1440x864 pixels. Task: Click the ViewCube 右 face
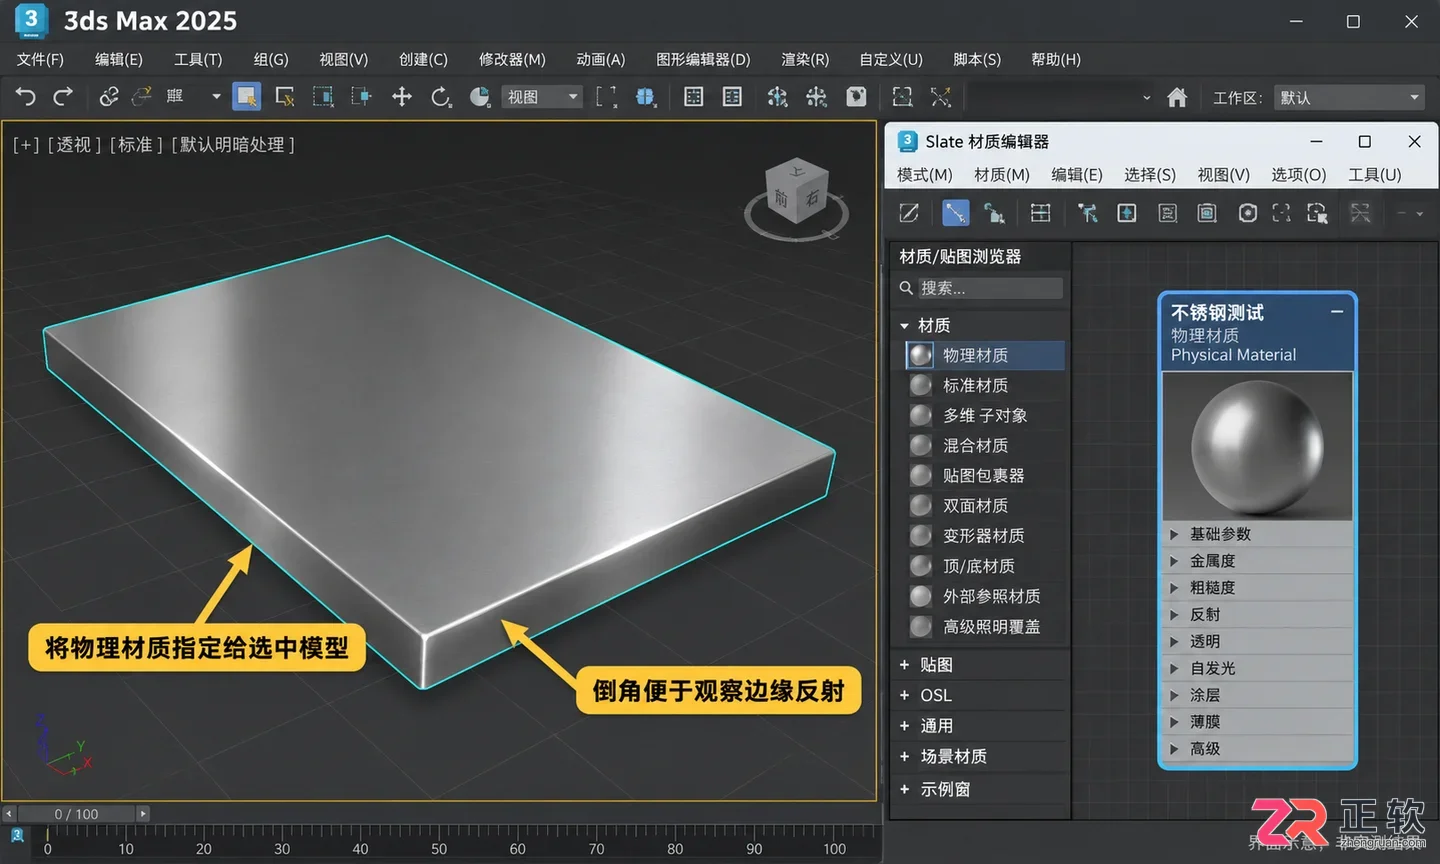click(812, 198)
